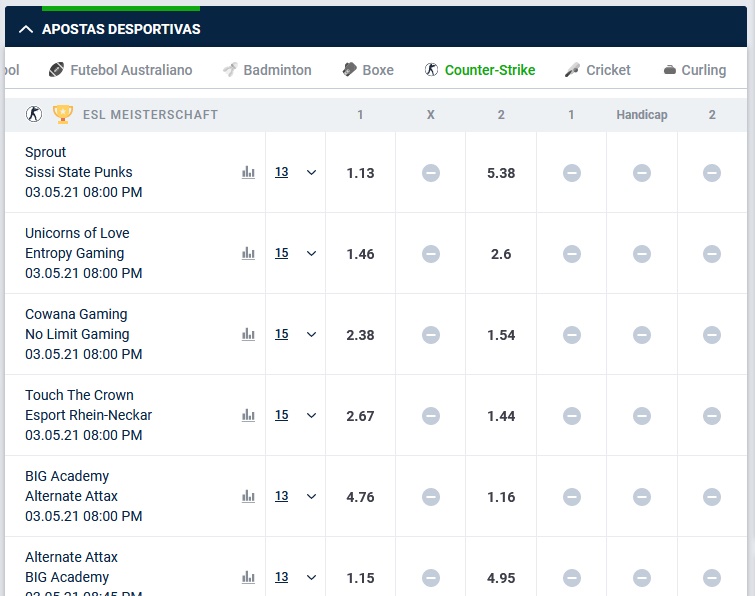Open the Esport Rhein-Neckar team name
755x596 pixels.
[x=89, y=415]
